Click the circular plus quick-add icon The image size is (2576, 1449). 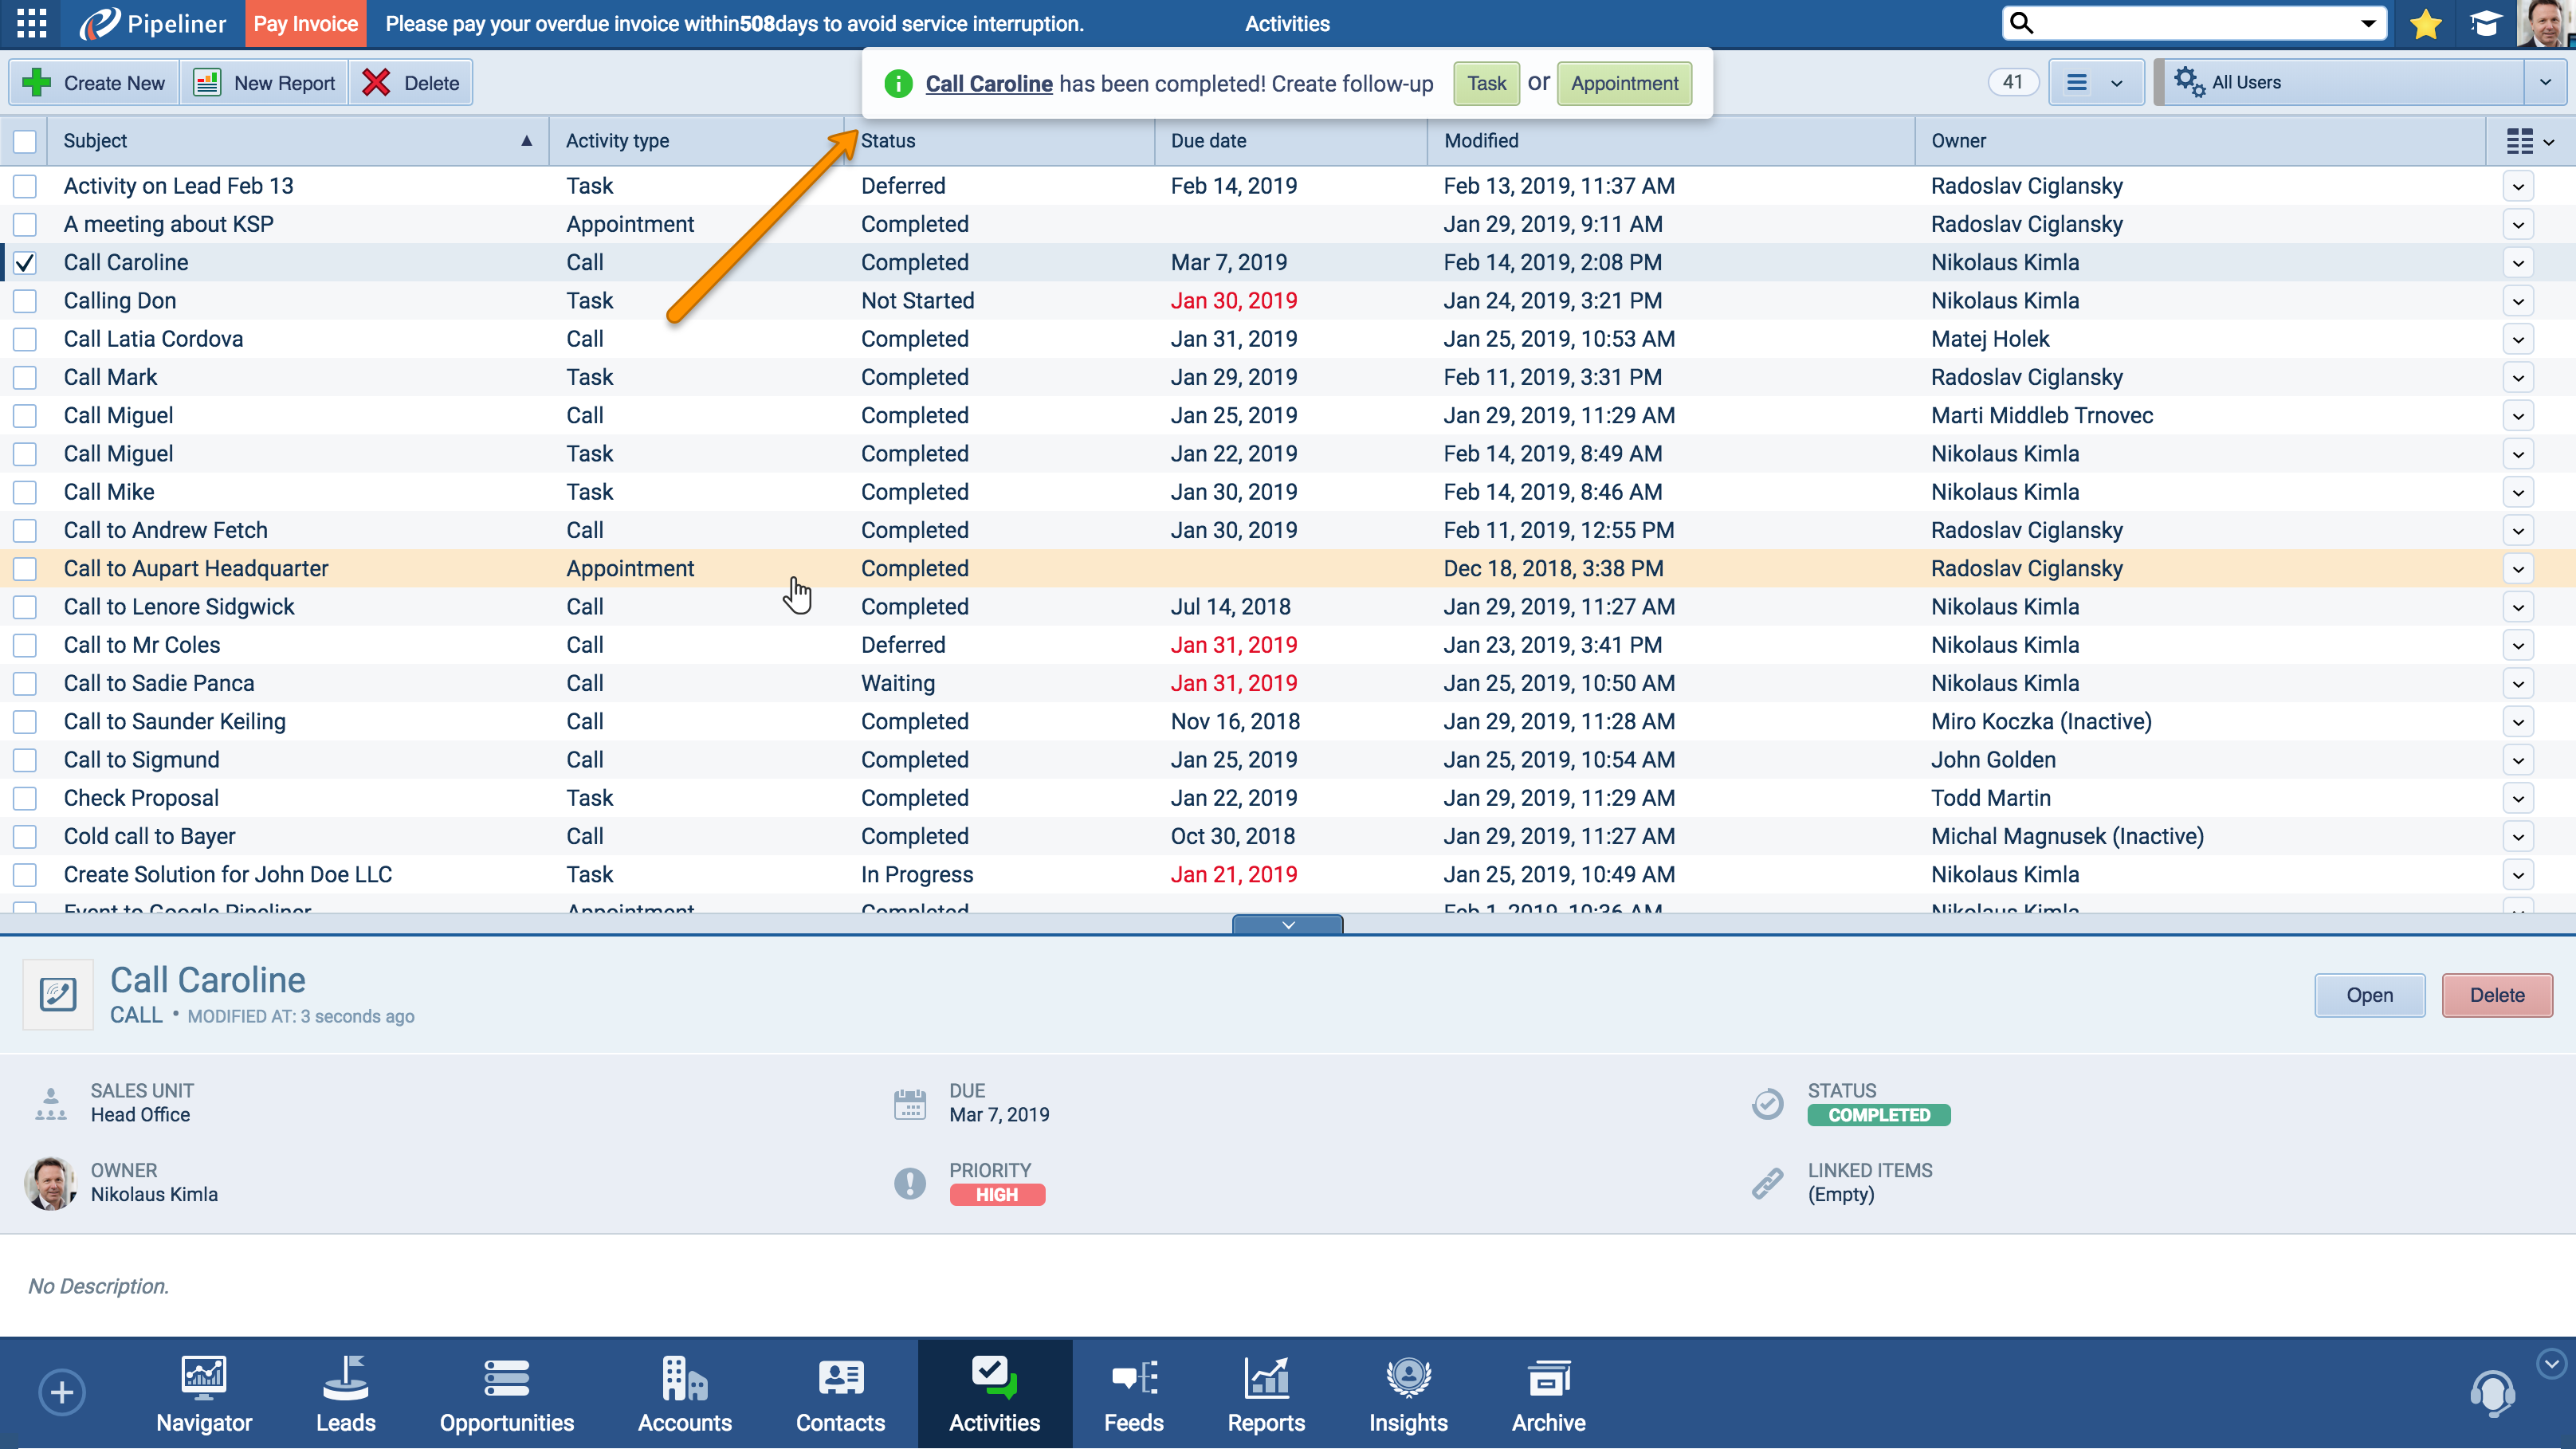62,1391
